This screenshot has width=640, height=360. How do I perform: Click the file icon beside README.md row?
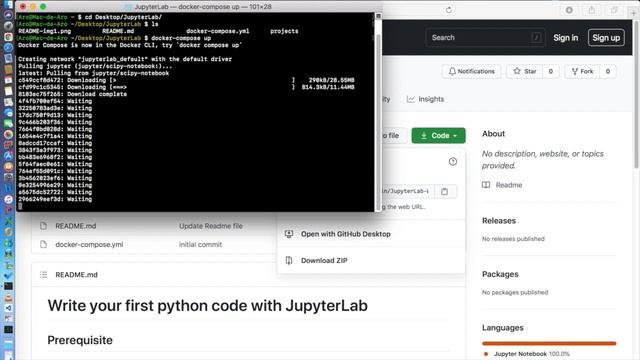coord(43,226)
